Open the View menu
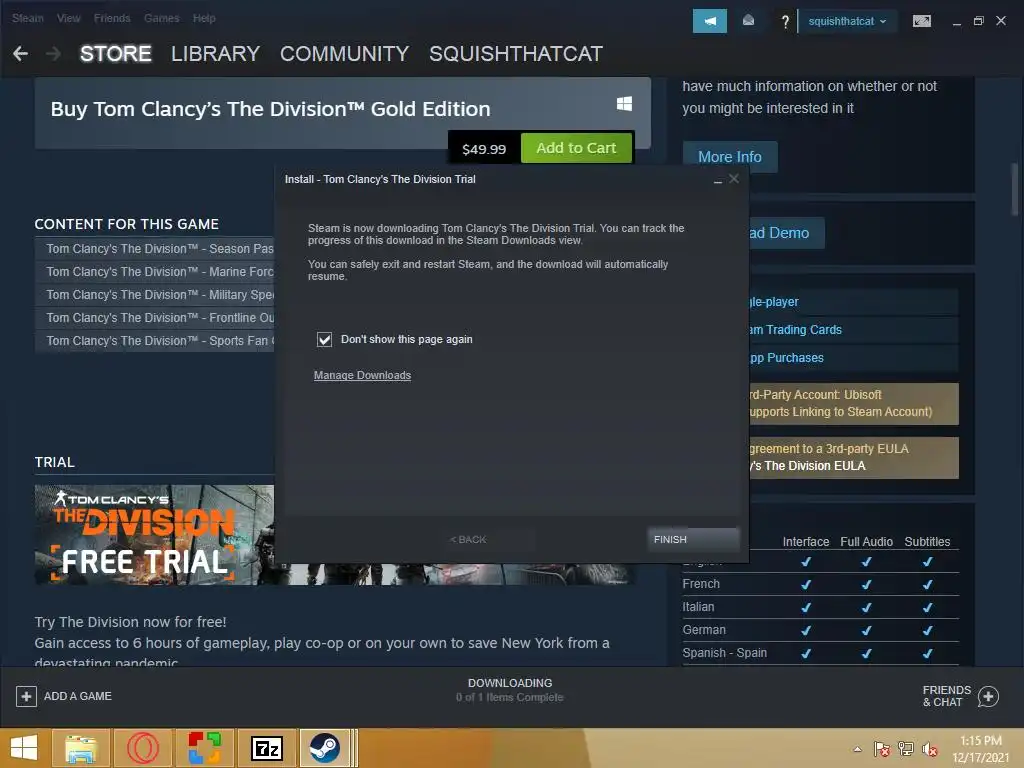1024x768 pixels. click(x=69, y=18)
